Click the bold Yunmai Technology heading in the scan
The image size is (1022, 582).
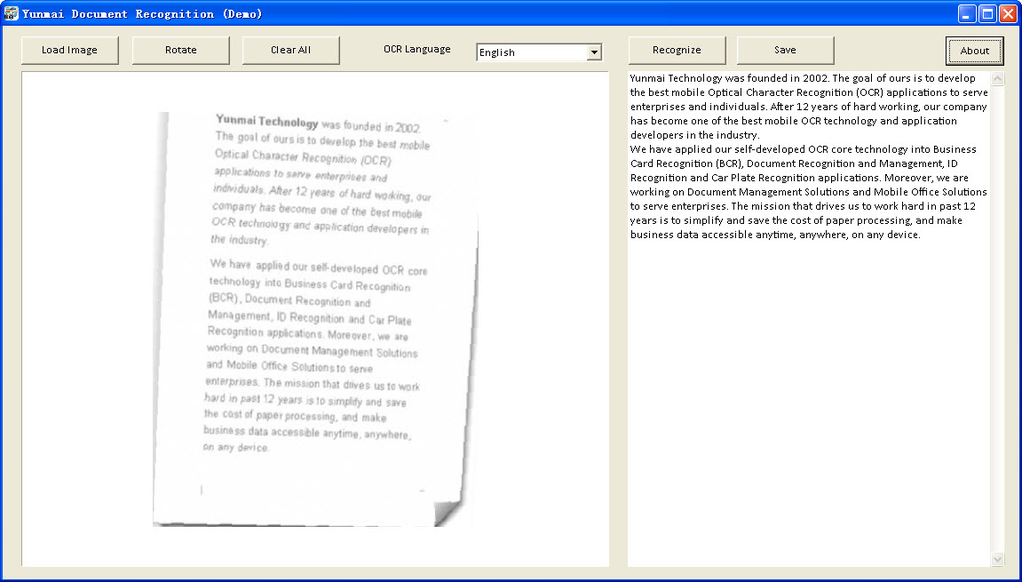pyautogui.click(x=267, y=121)
